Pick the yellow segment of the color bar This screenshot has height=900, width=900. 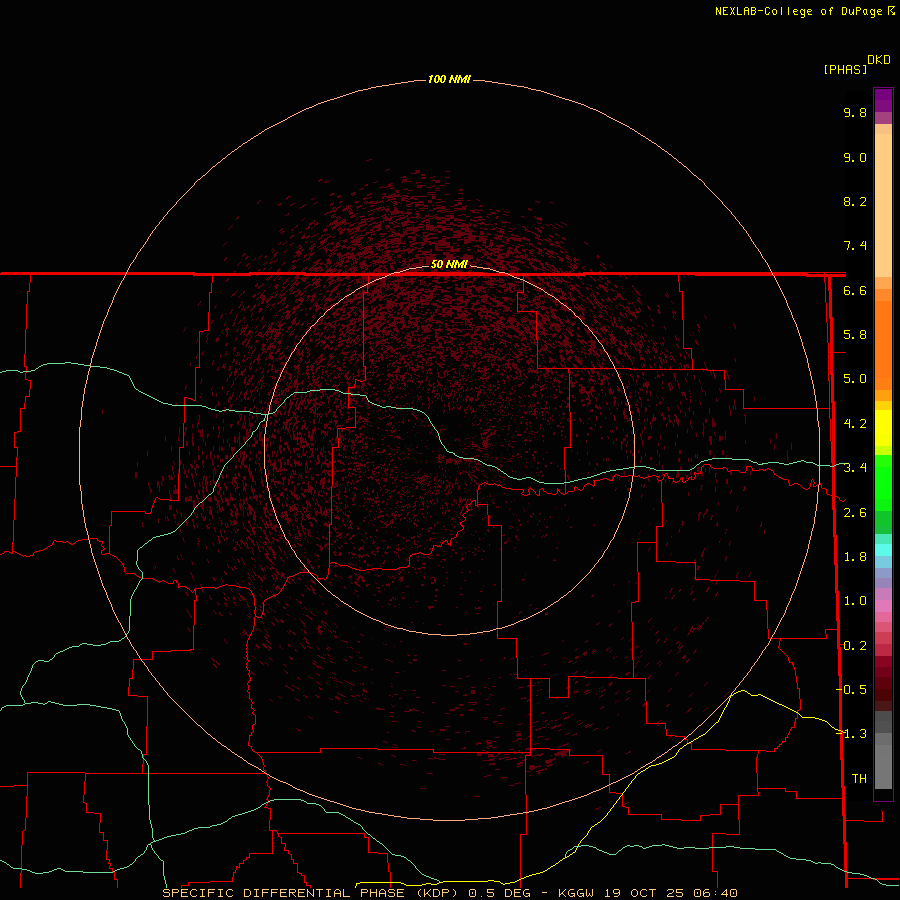pos(883,428)
